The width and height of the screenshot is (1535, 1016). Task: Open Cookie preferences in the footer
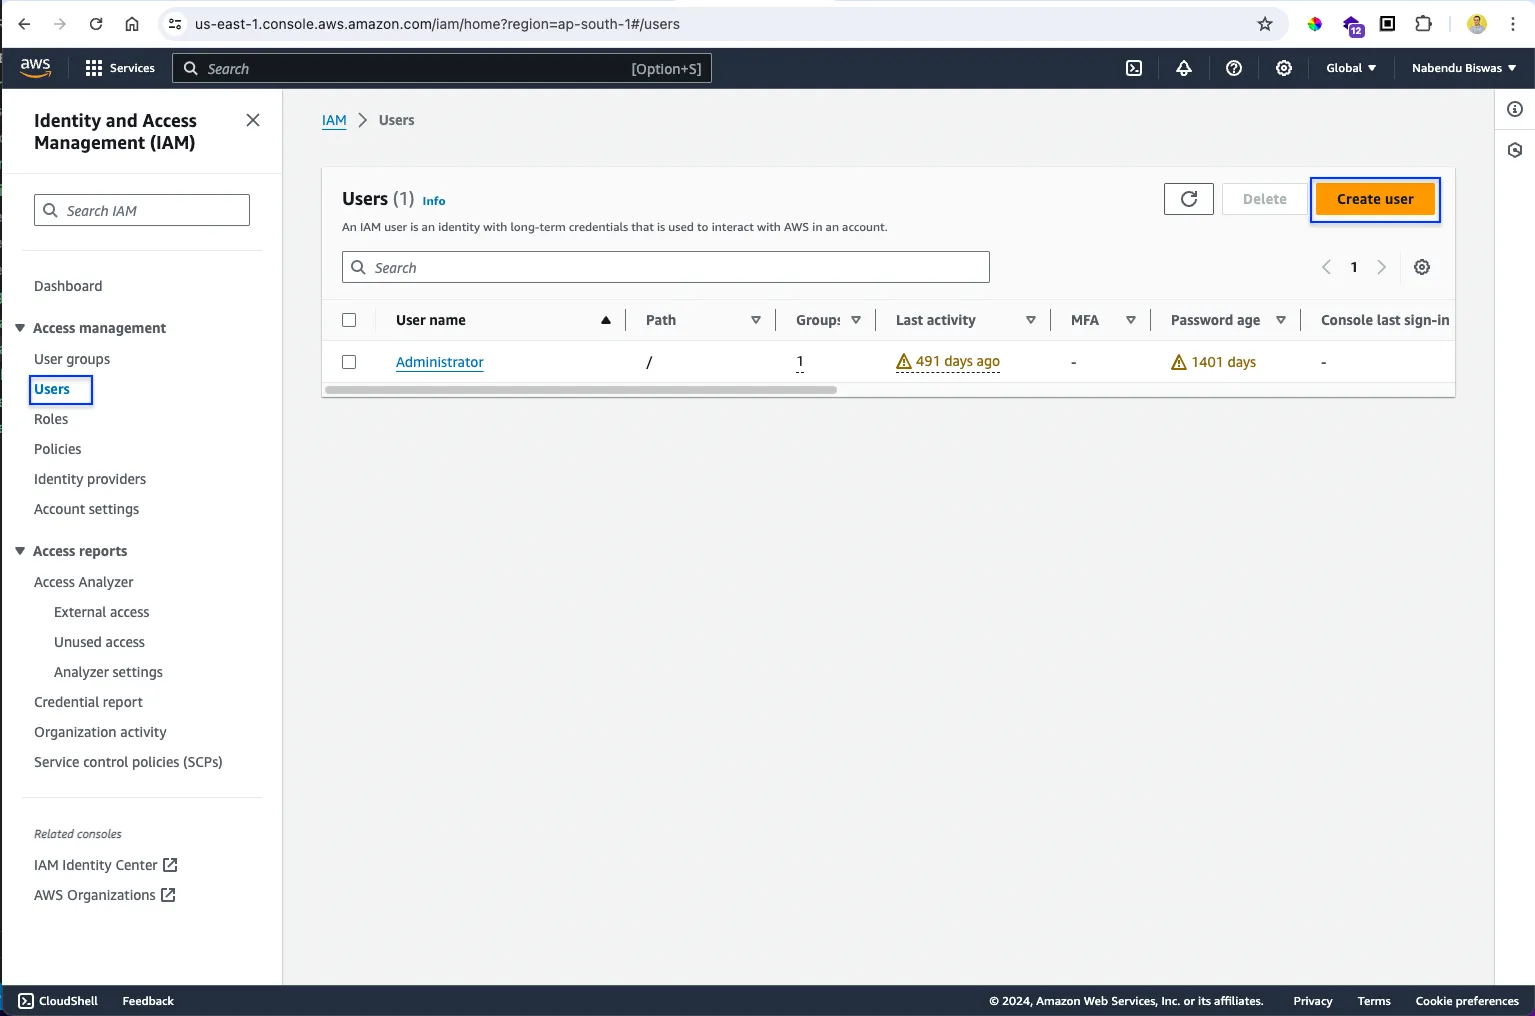coord(1467,1000)
